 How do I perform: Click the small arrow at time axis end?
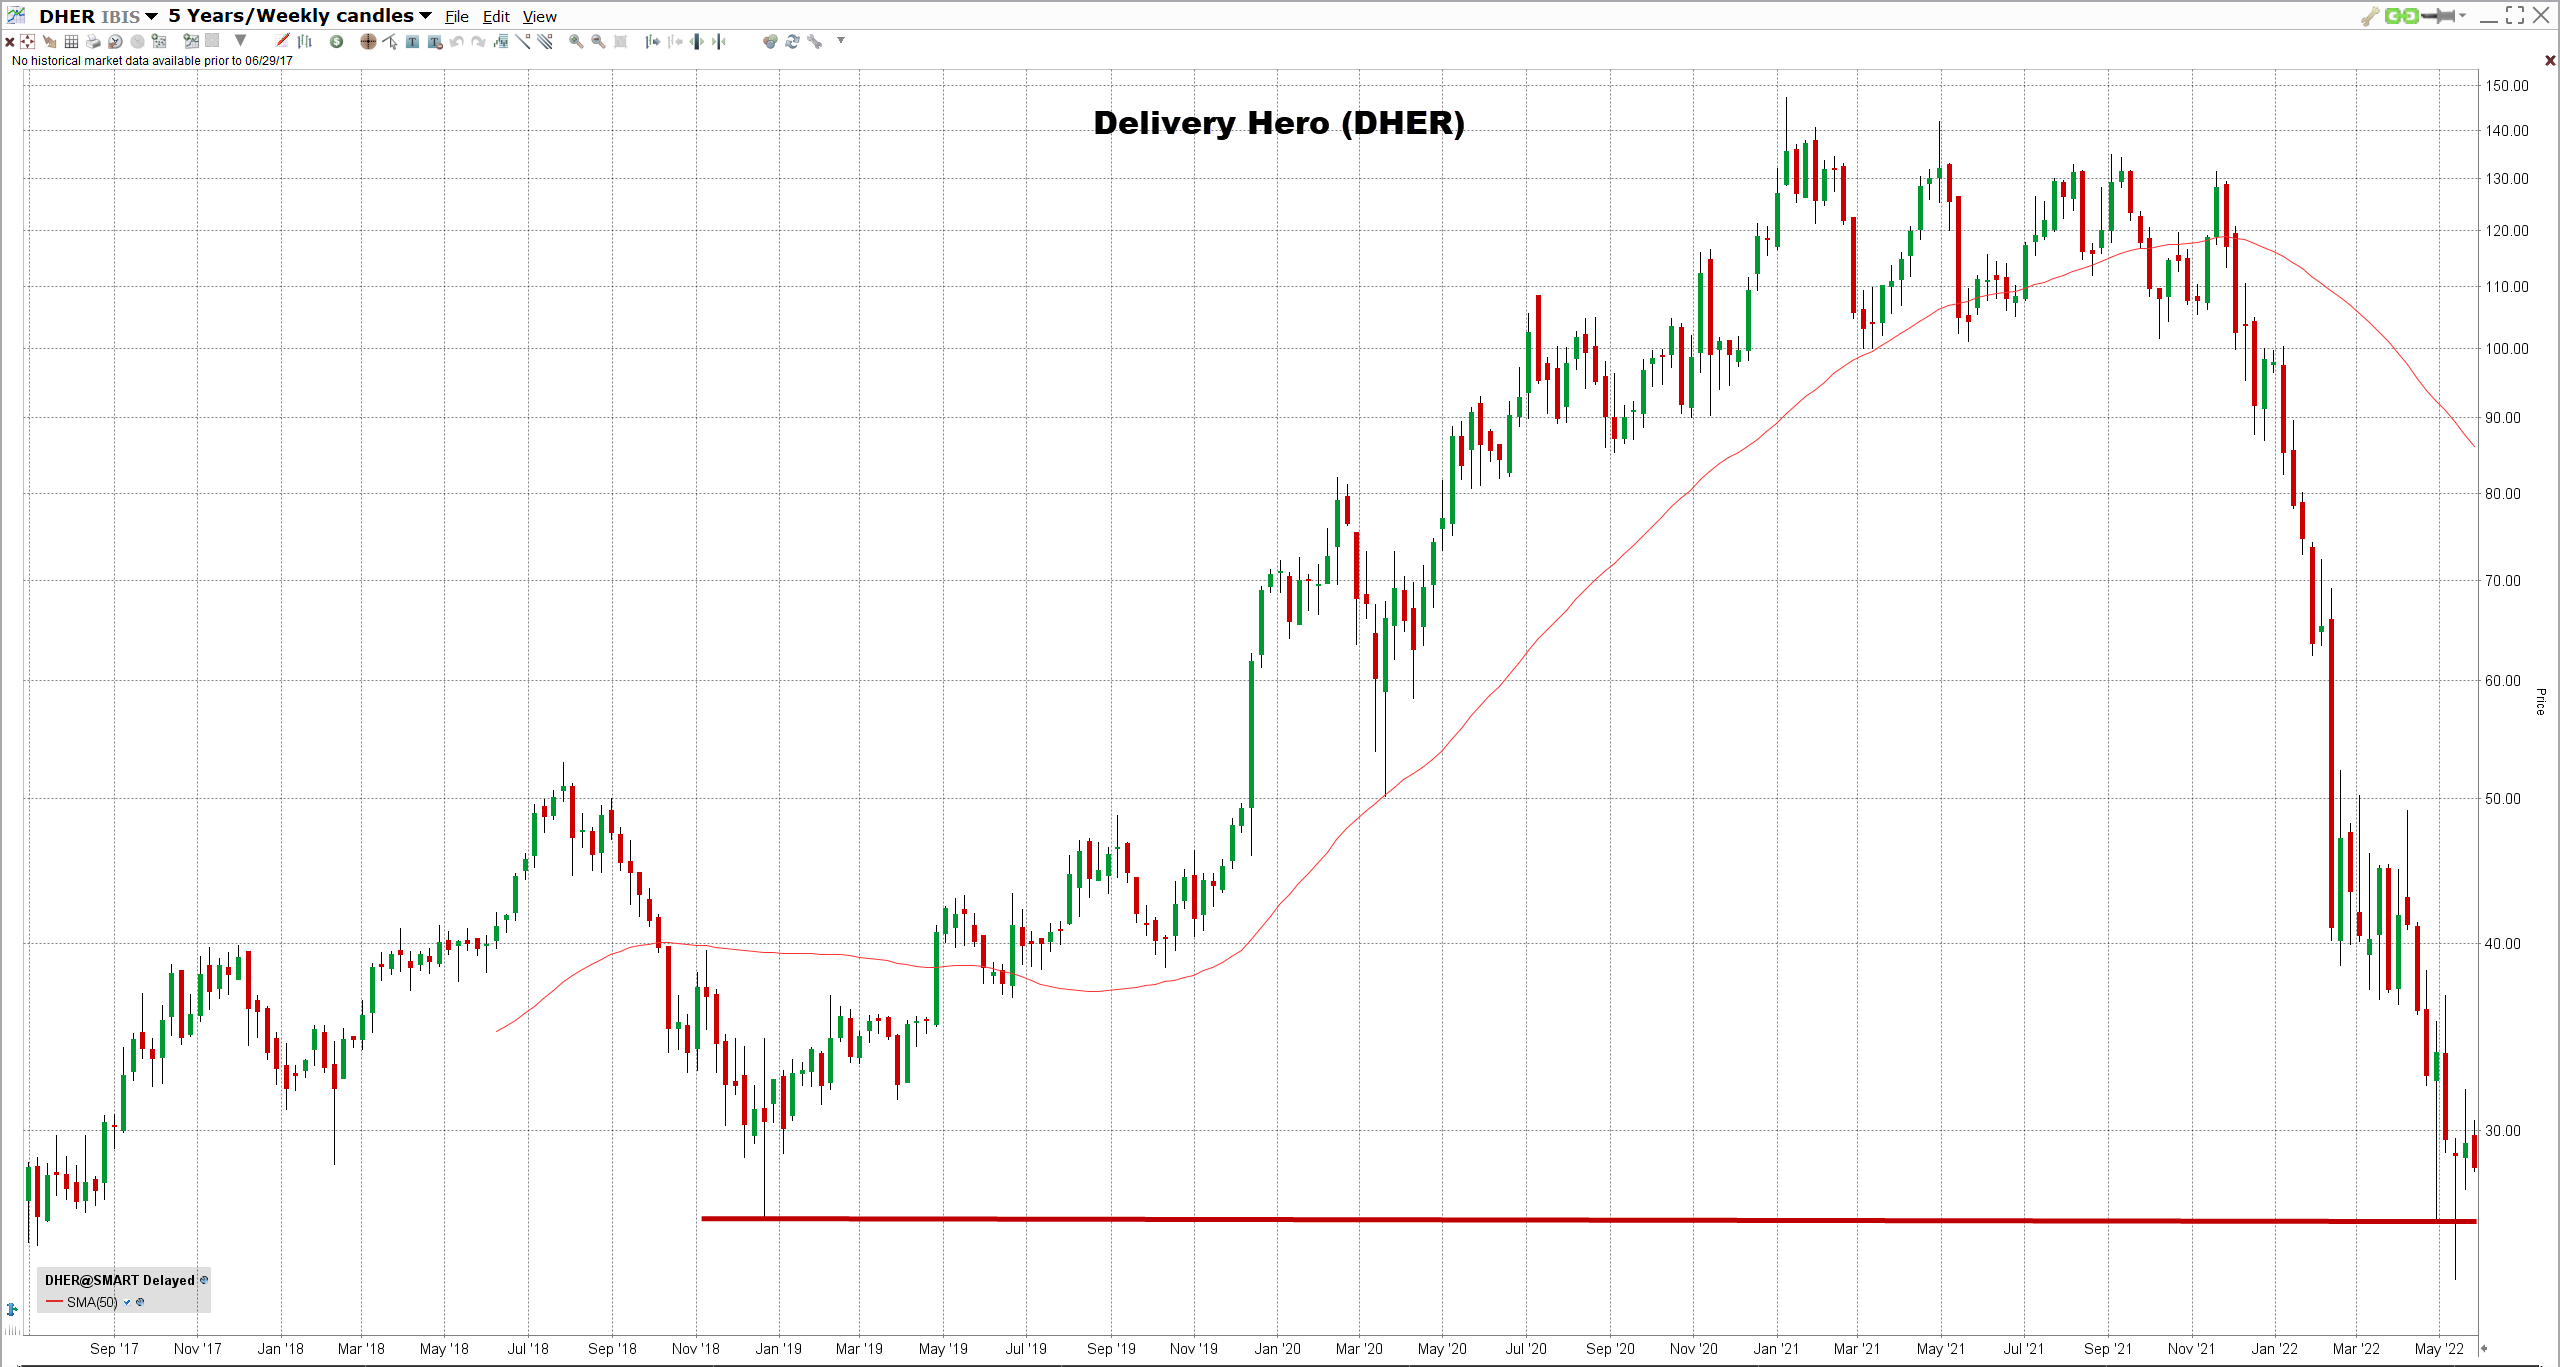2484,1348
